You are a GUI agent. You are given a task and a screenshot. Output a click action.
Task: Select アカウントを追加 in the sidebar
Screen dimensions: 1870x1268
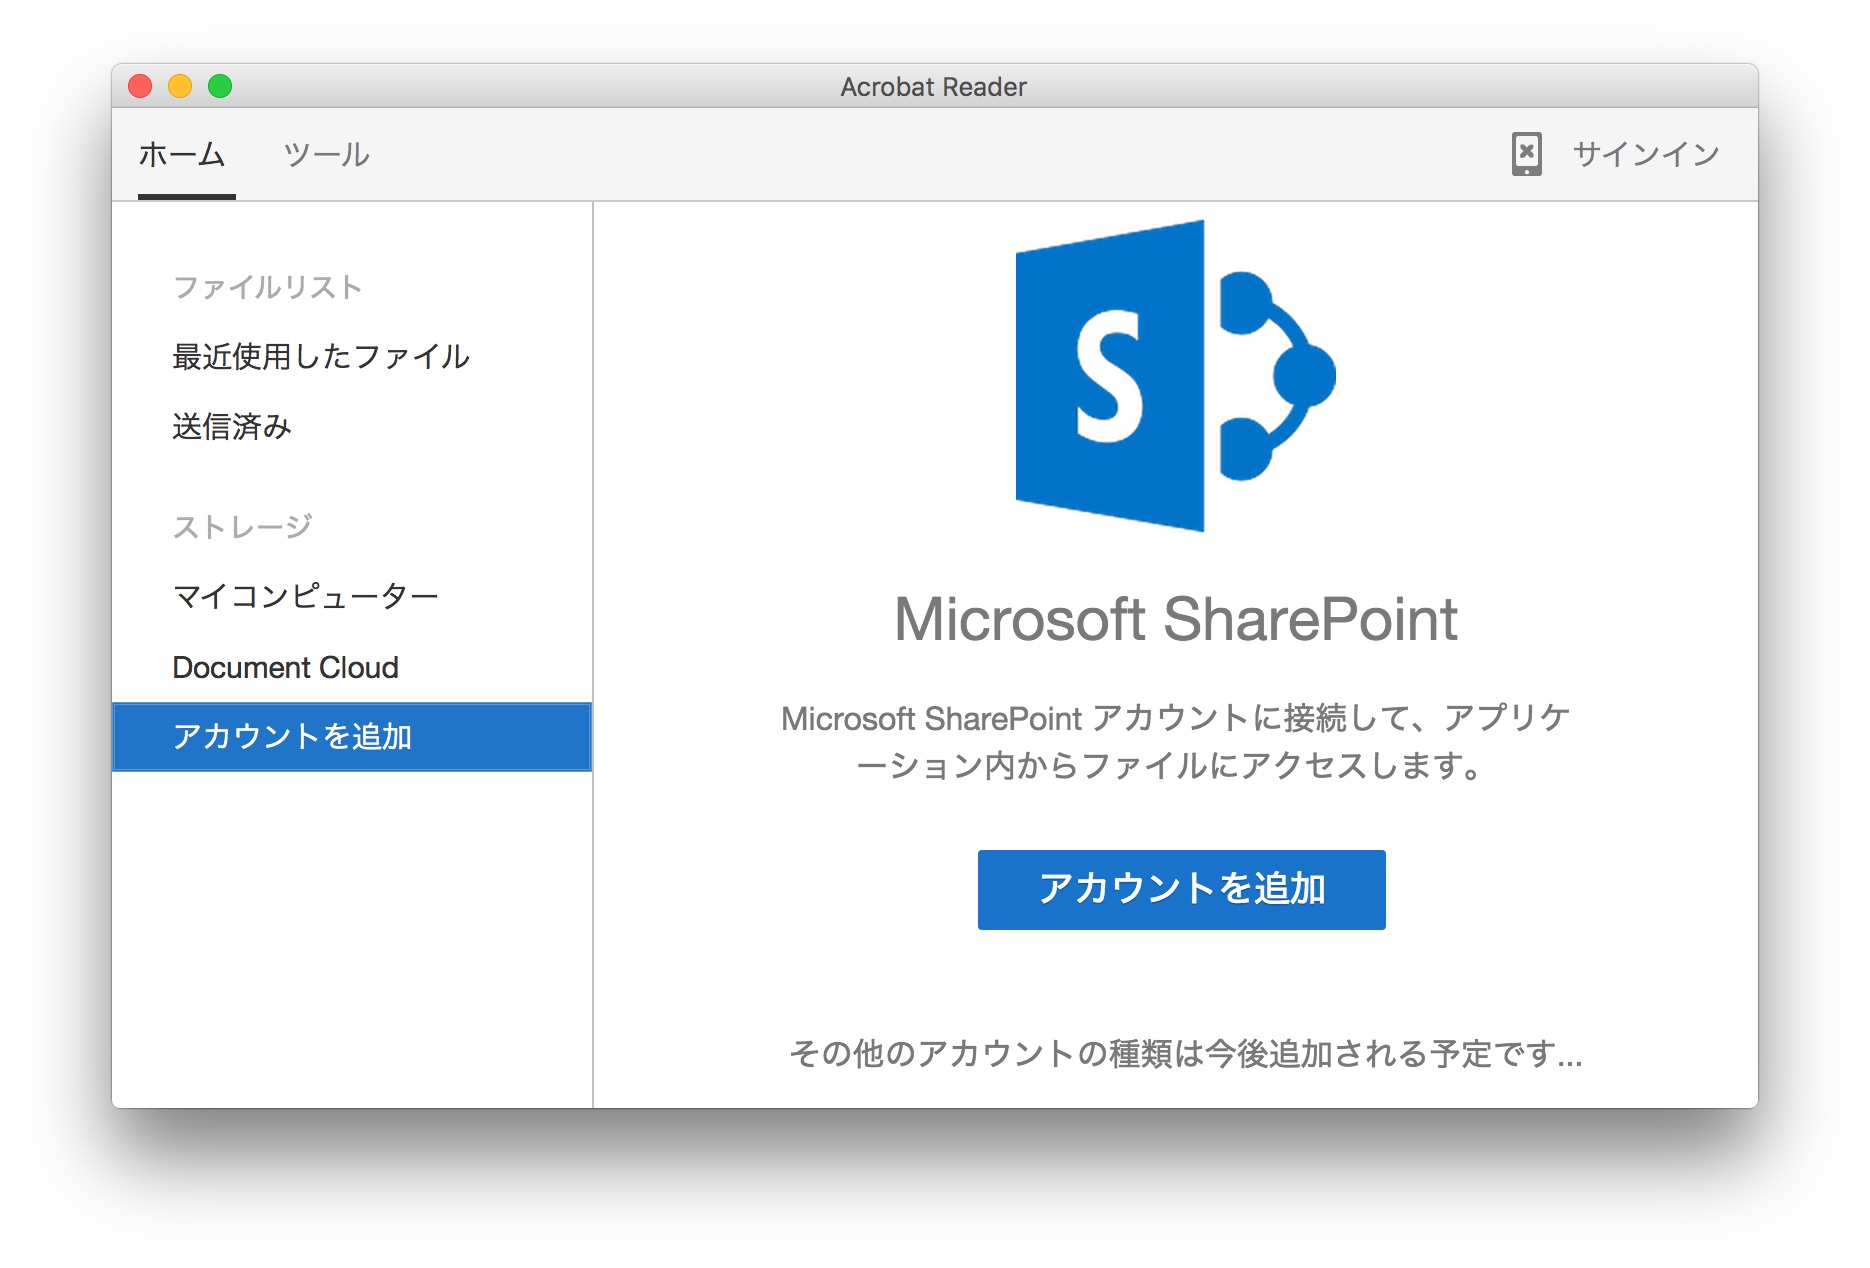(352, 737)
